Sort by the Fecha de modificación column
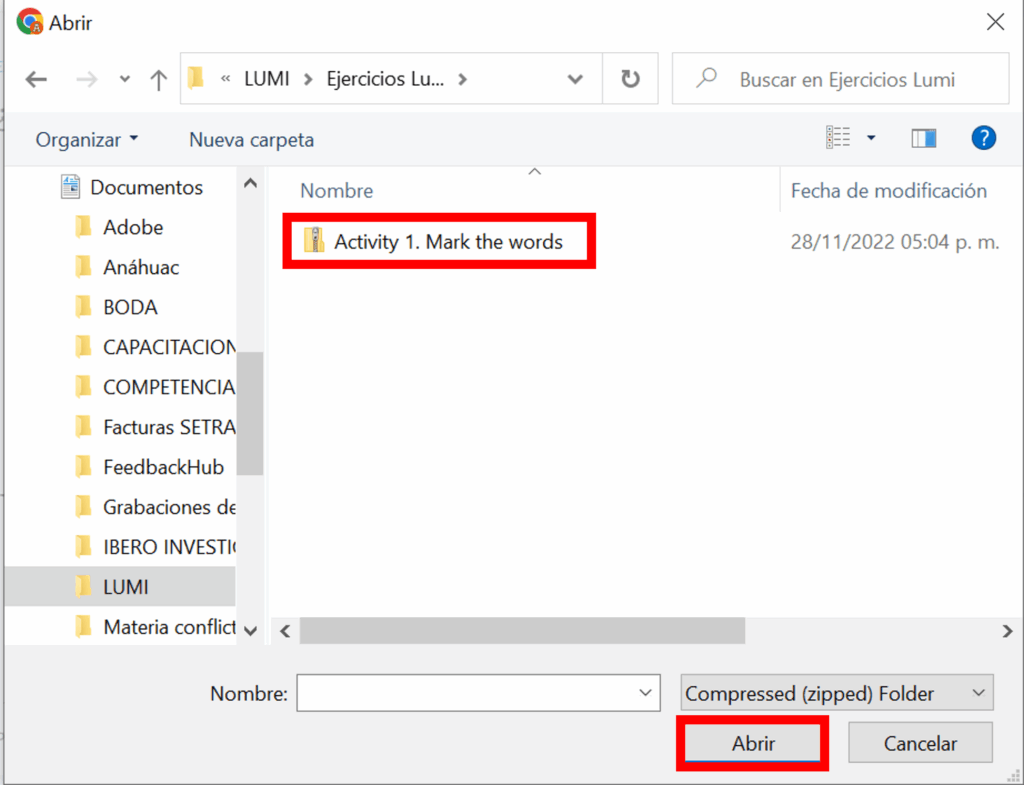The width and height of the screenshot is (1024, 785). pyautogui.click(x=888, y=191)
